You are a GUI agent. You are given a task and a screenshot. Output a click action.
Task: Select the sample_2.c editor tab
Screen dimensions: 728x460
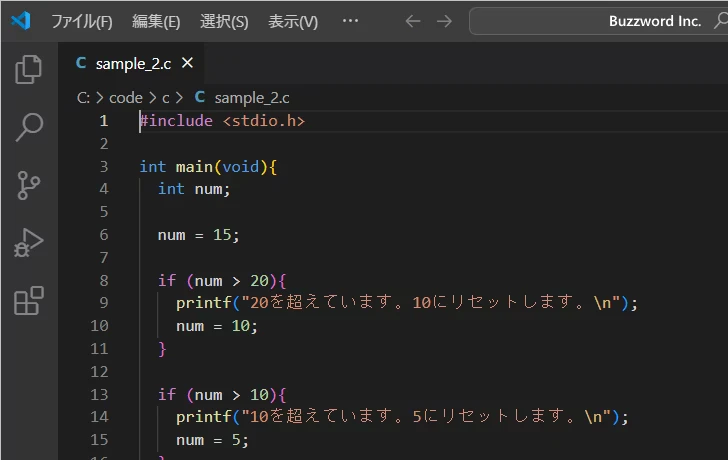click(131, 63)
